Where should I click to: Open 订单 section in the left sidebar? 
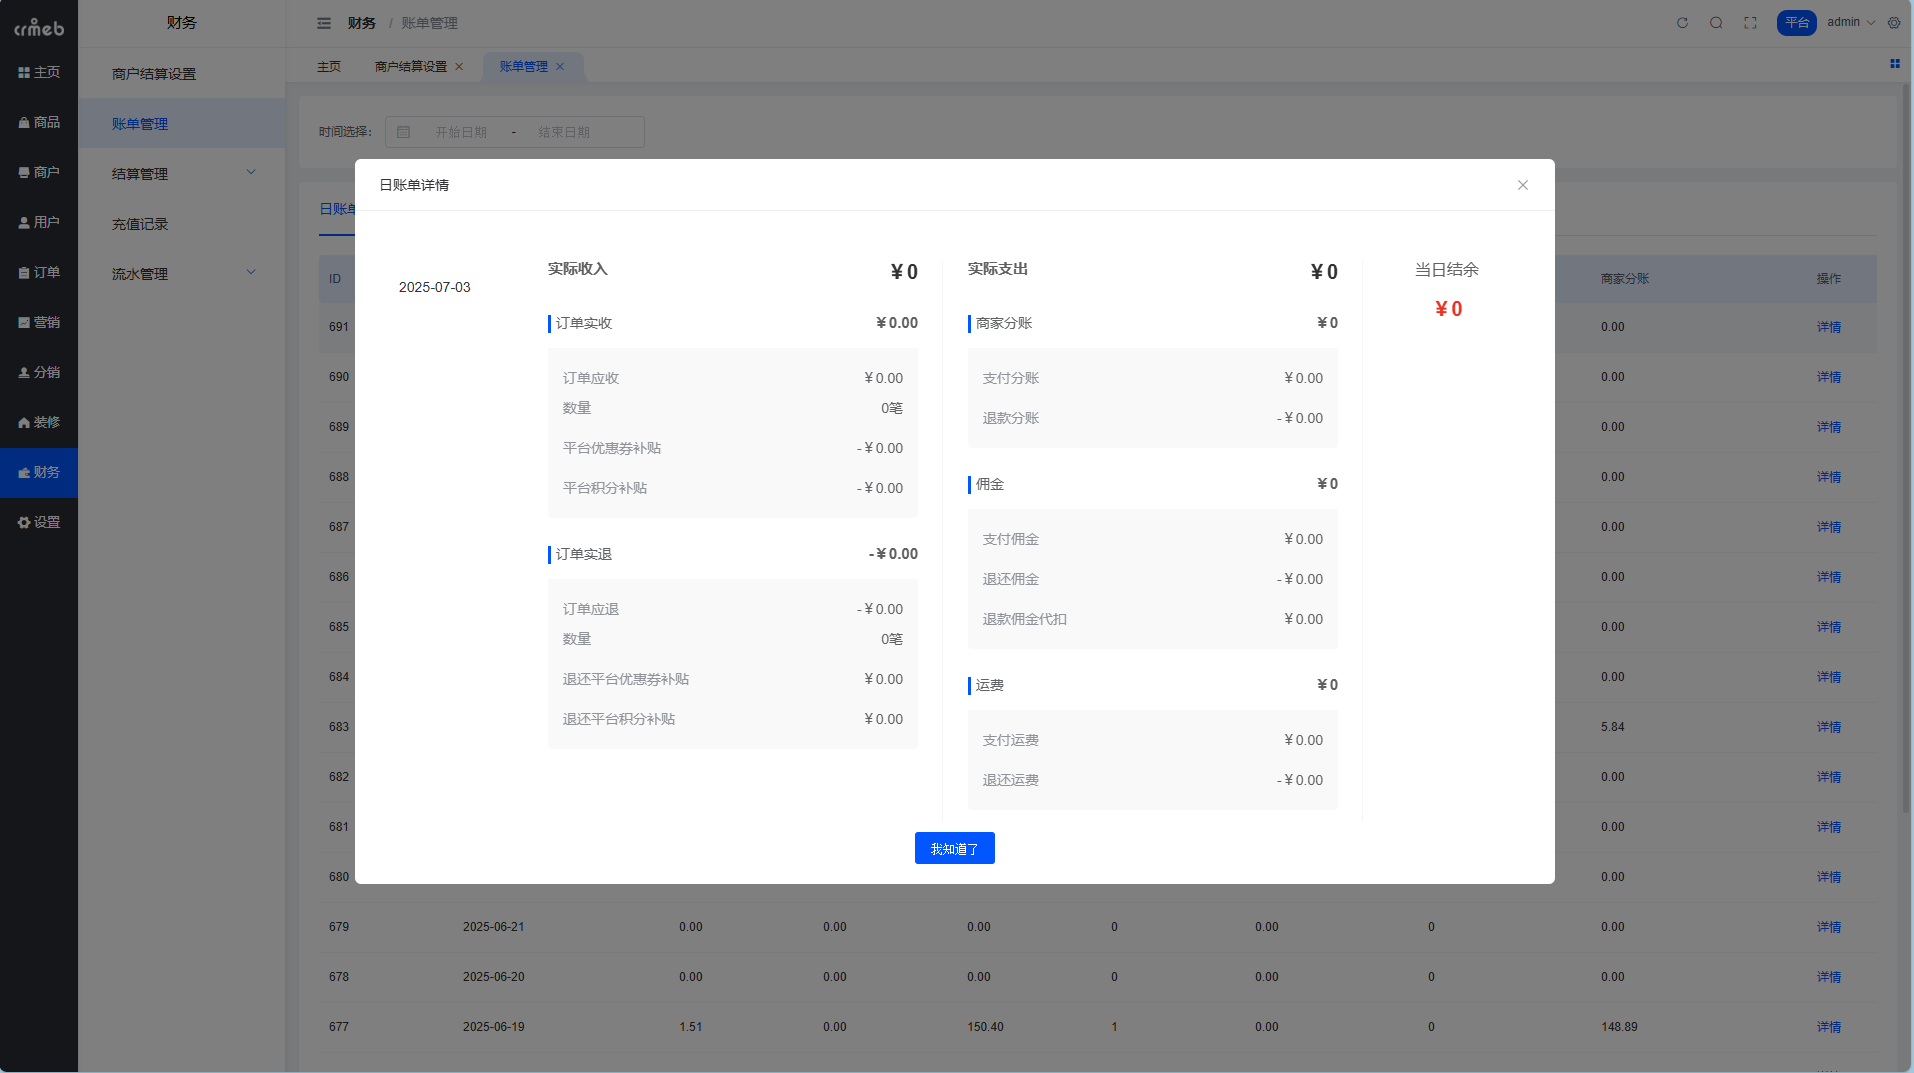click(39, 272)
